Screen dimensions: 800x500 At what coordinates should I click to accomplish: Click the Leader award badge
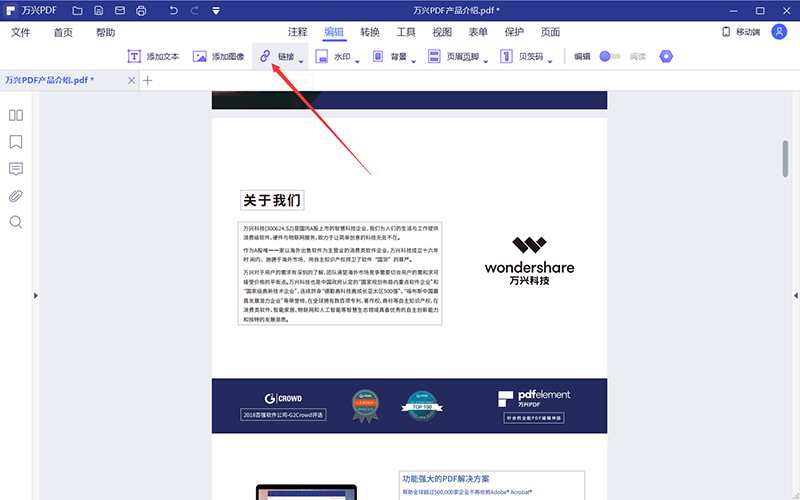[365, 406]
